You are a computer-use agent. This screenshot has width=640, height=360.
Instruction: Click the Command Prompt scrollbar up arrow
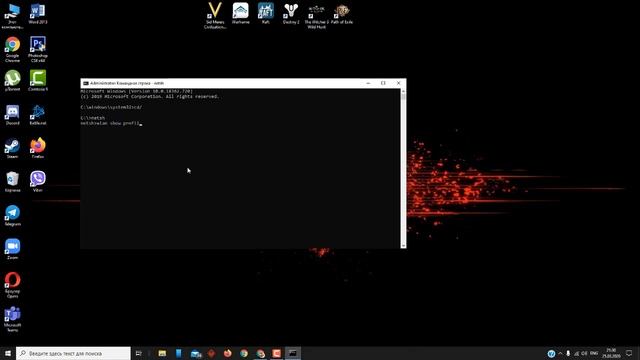click(403, 91)
